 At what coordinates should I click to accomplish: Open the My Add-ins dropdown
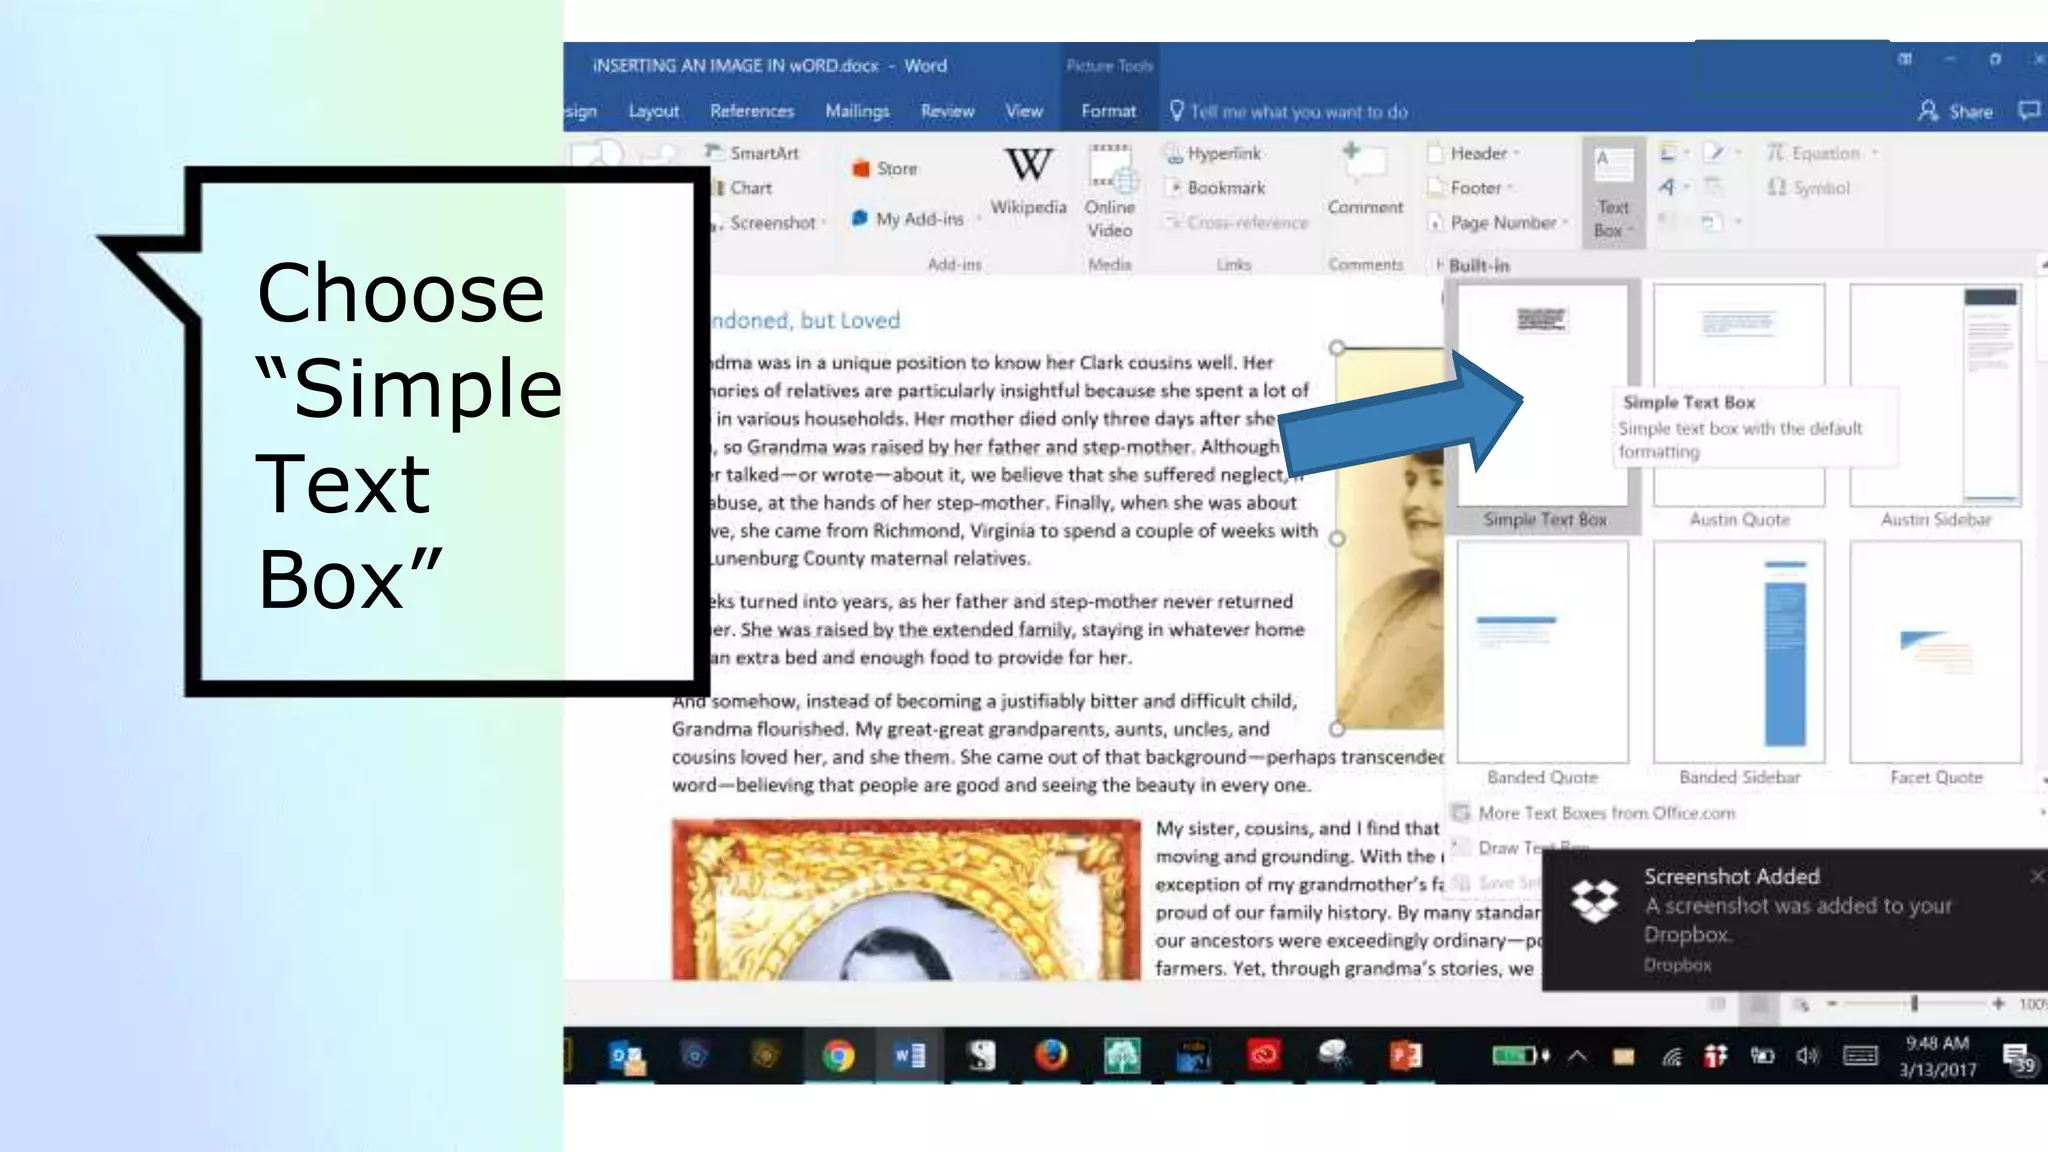(x=915, y=218)
